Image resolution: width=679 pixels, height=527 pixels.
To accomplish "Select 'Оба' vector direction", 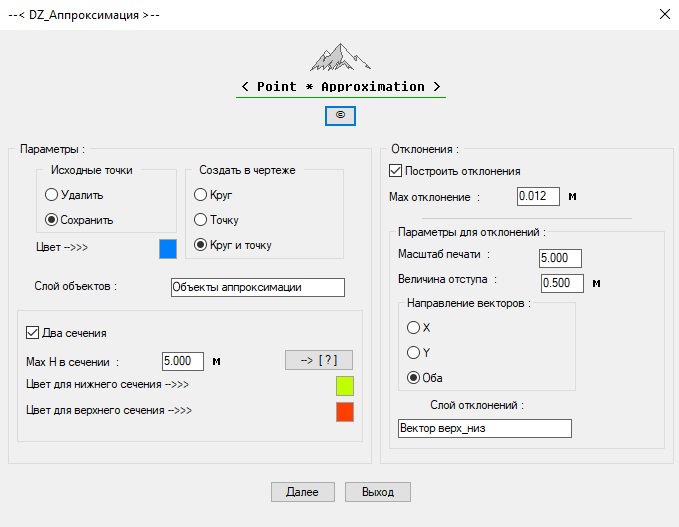I will tap(413, 377).
